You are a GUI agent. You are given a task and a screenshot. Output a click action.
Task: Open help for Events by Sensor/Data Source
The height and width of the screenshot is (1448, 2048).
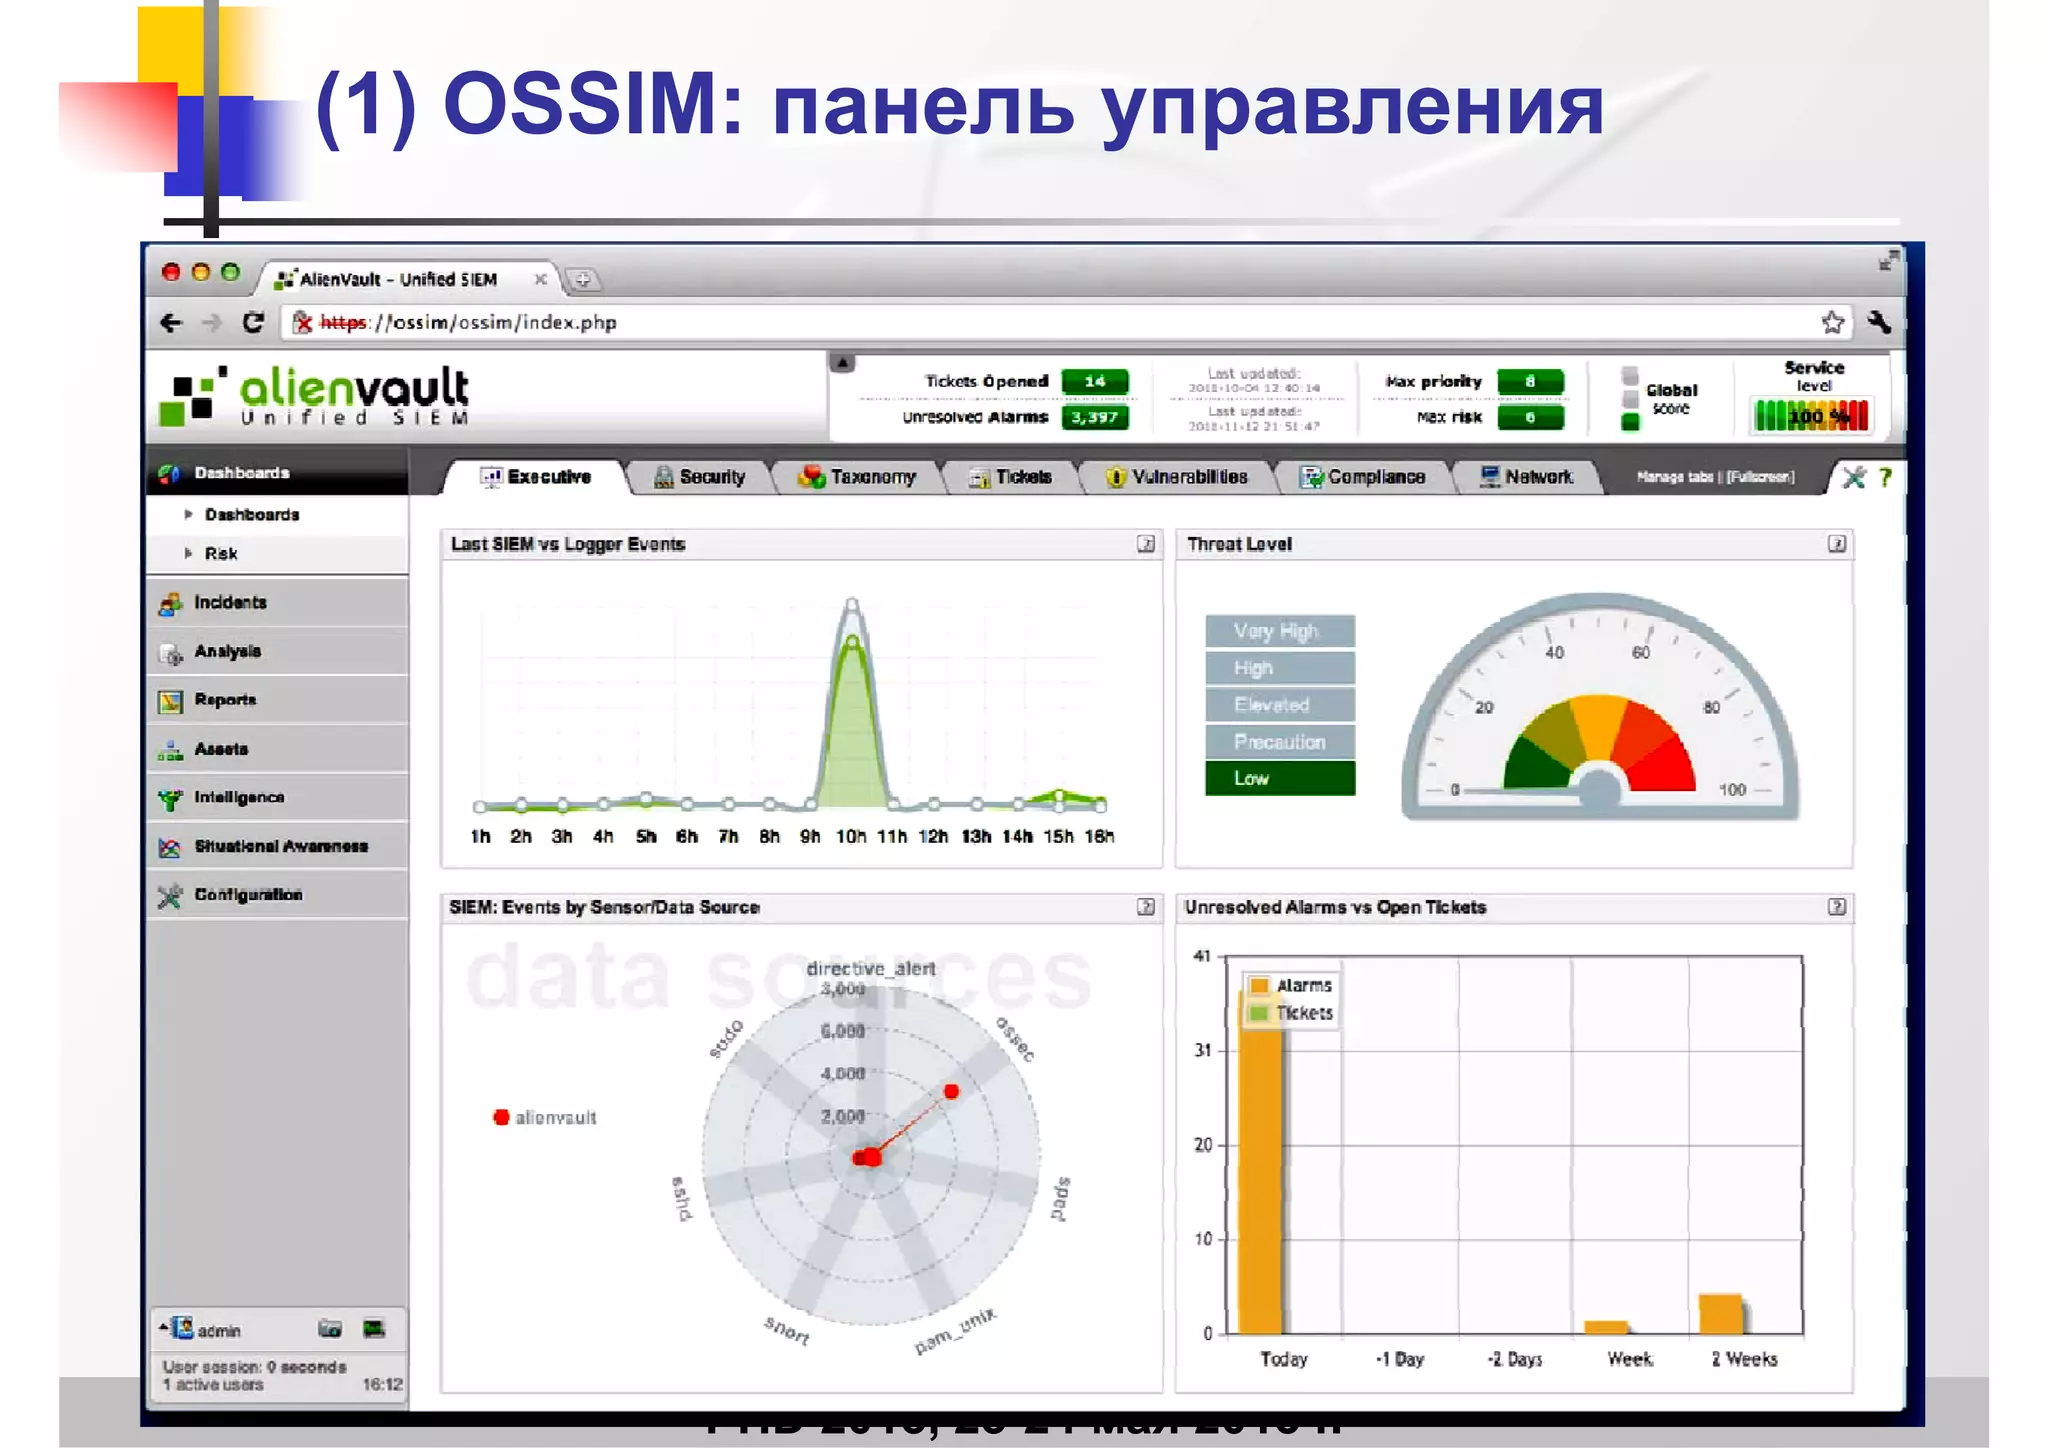[x=1146, y=907]
